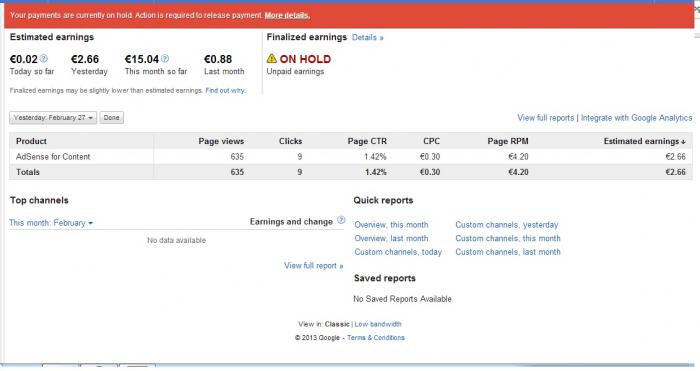
Task: Expand This month: February dropdown
Action: coord(51,223)
